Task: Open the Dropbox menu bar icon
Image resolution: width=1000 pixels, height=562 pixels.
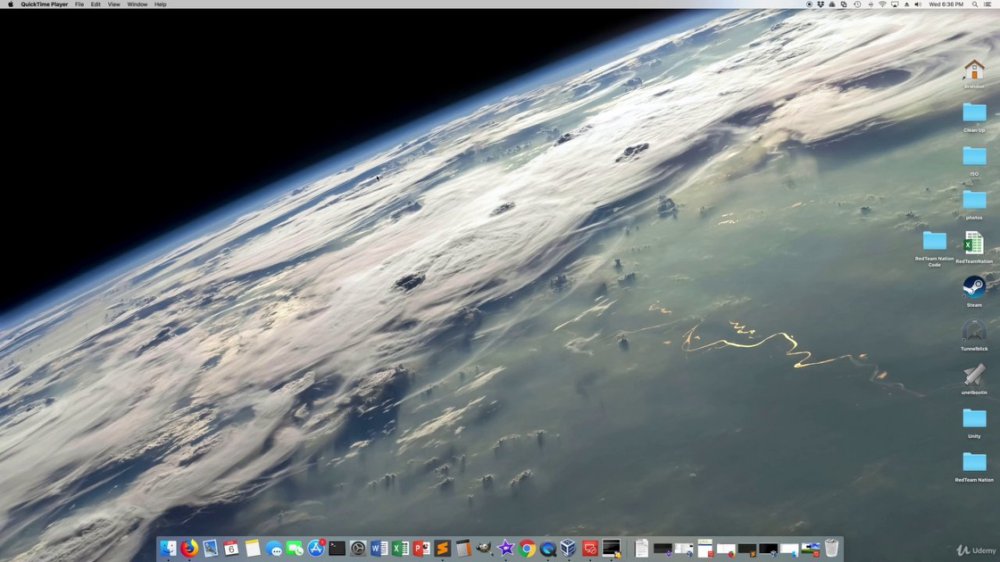Action: click(821, 4)
